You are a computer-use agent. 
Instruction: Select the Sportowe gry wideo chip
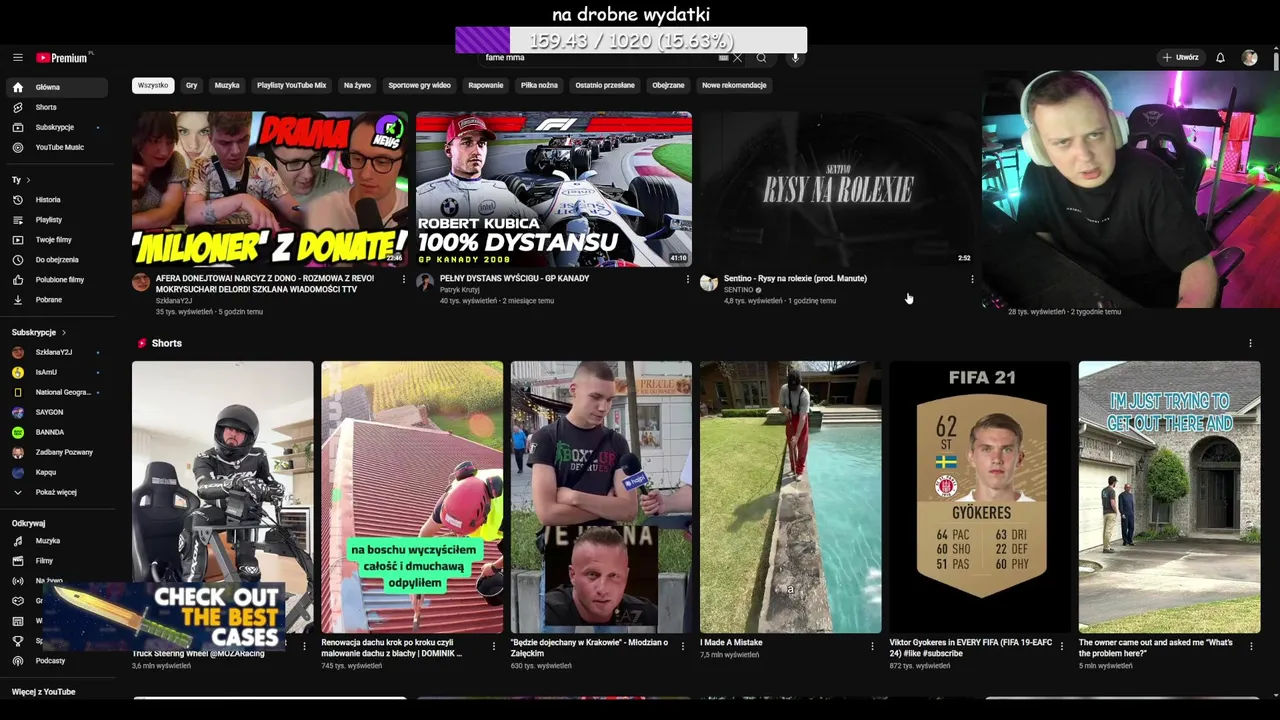tap(419, 85)
